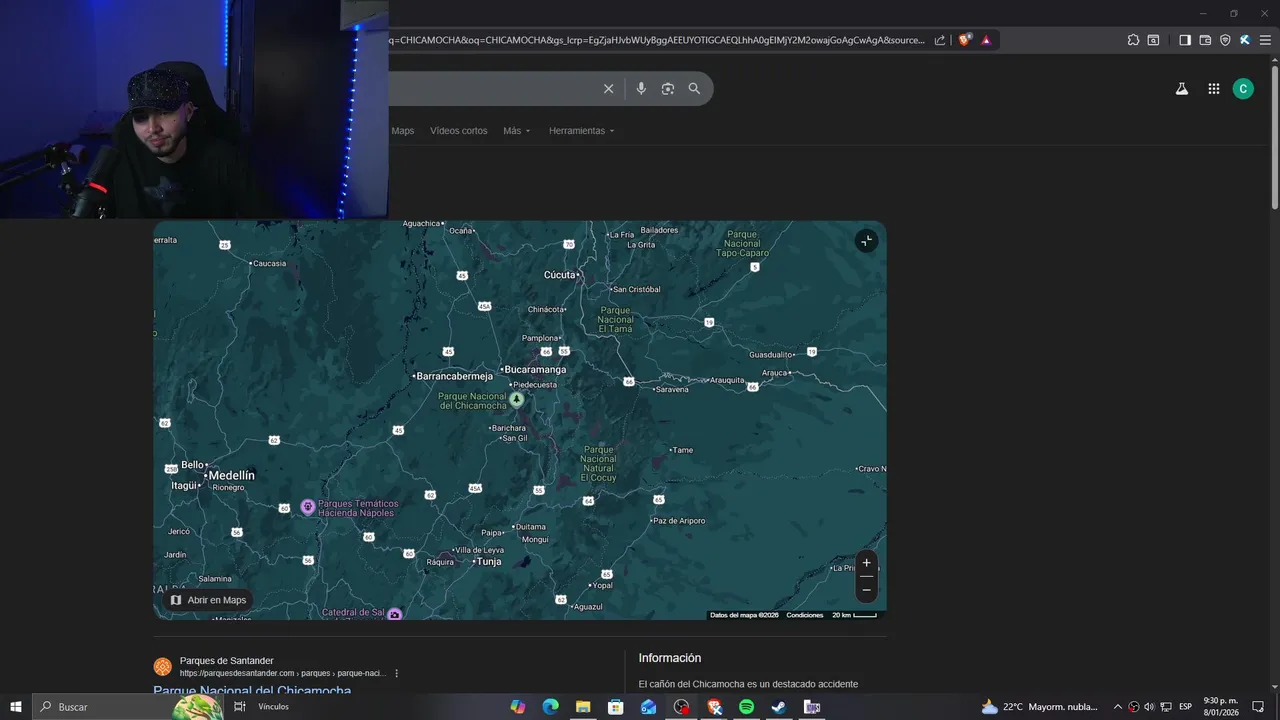Click Bucaramanga city label on map
The image size is (1280, 720).
(535, 369)
